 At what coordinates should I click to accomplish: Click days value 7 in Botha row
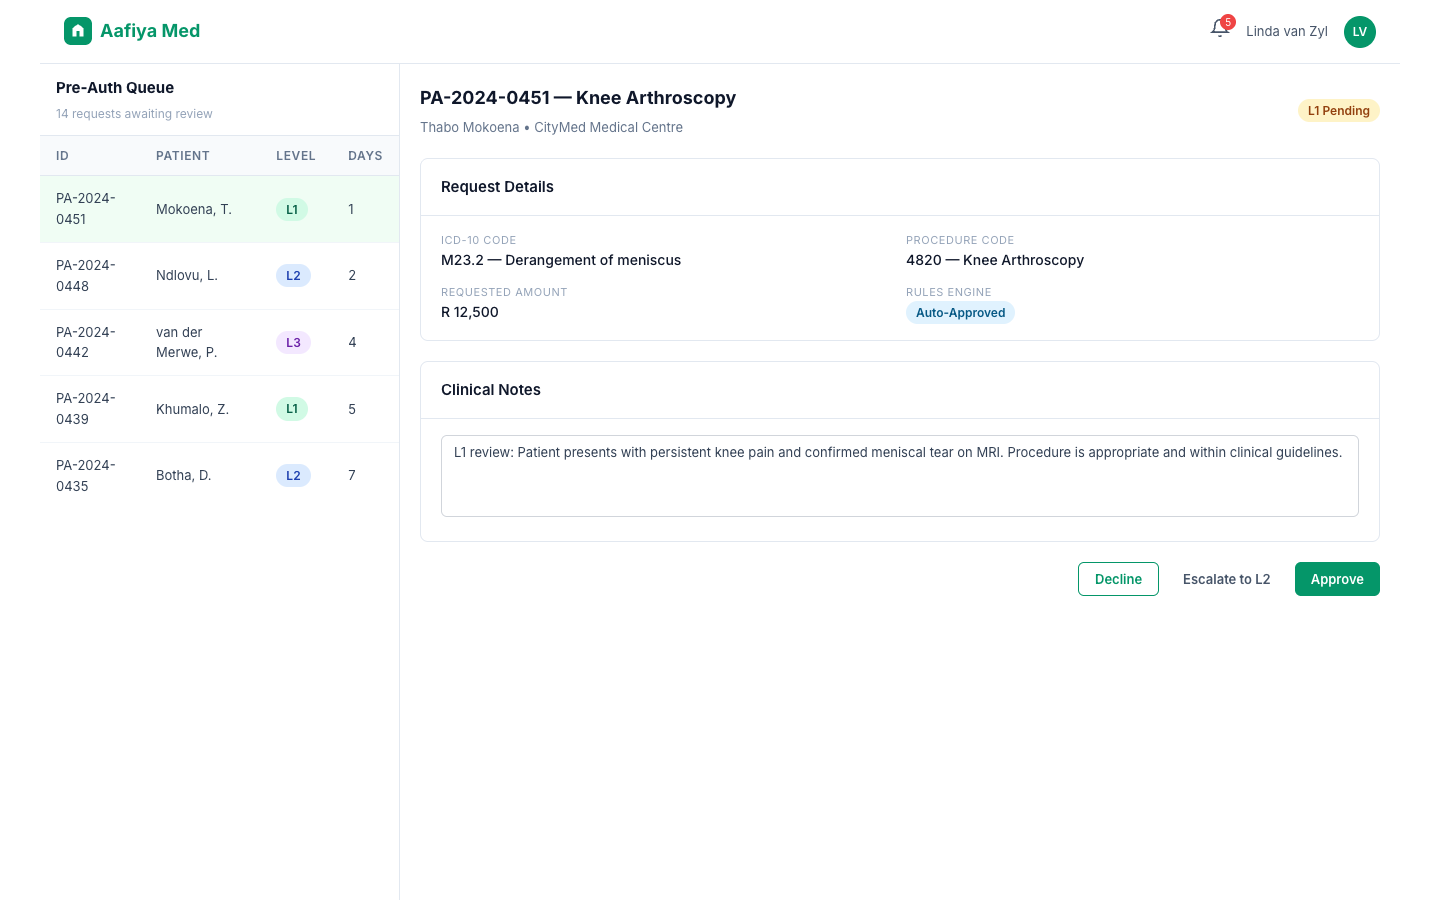coord(352,475)
